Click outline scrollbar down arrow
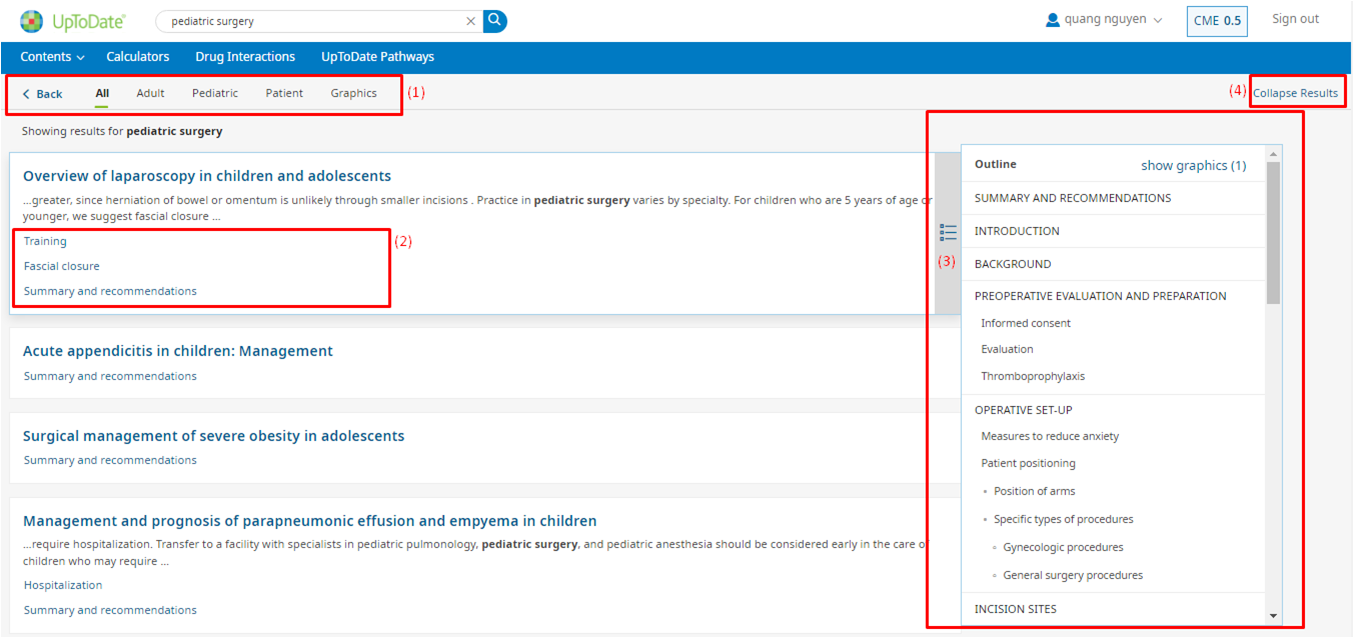The image size is (1354, 638). pyautogui.click(x=1273, y=616)
